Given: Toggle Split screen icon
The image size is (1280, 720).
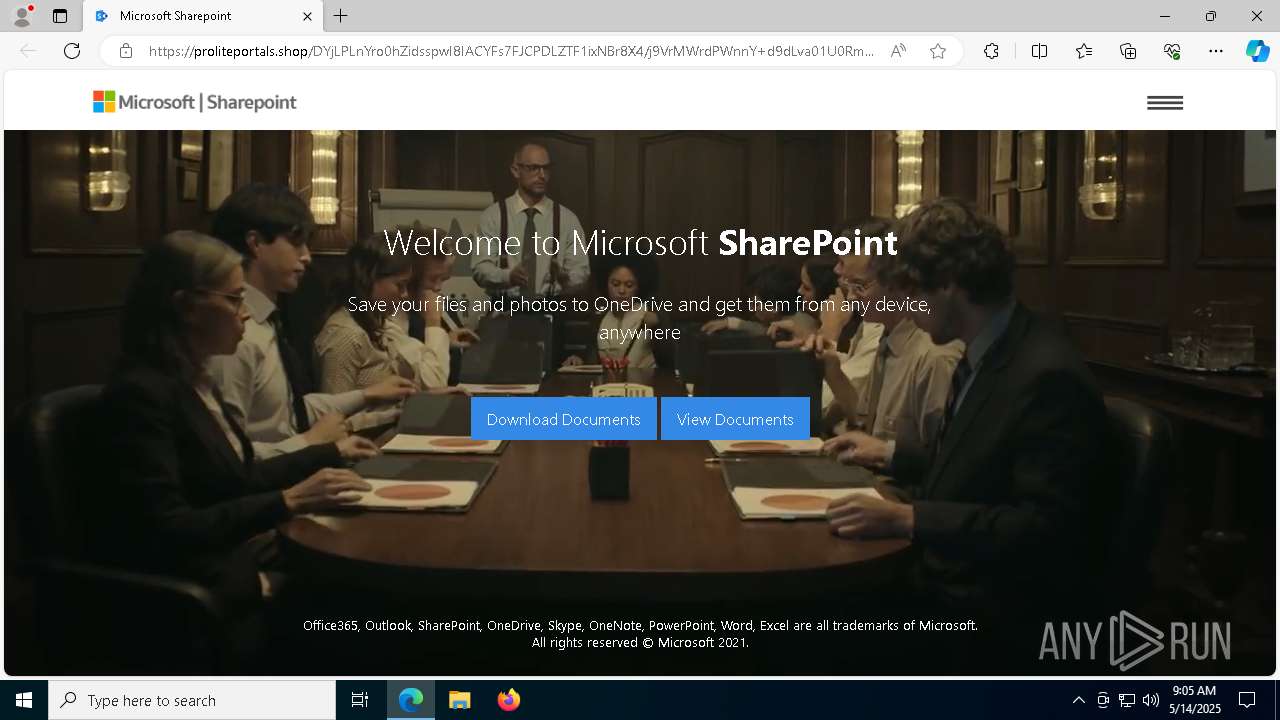Looking at the screenshot, I should click(1039, 51).
